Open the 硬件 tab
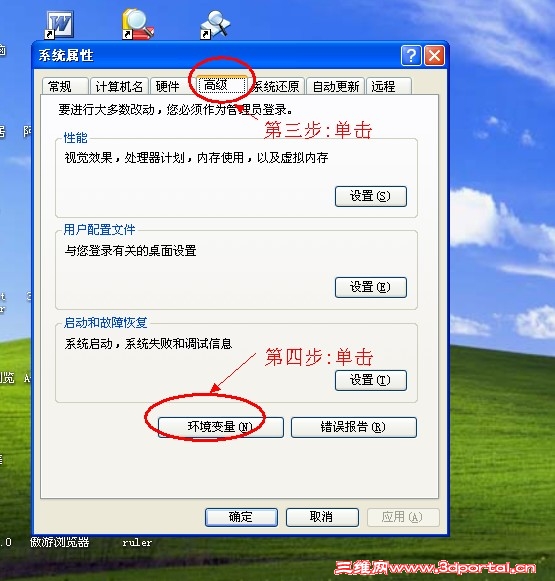 tap(168, 86)
